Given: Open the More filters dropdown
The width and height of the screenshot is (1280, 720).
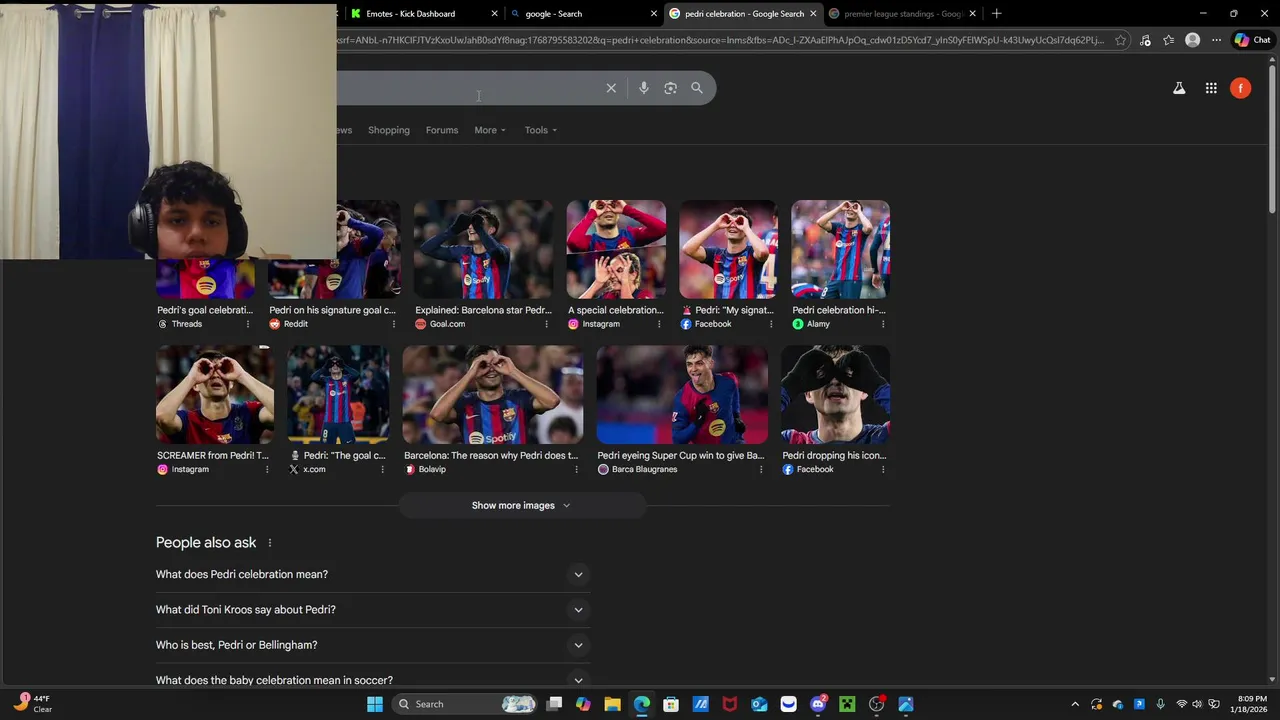Looking at the screenshot, I should click(x=490, y=130).
